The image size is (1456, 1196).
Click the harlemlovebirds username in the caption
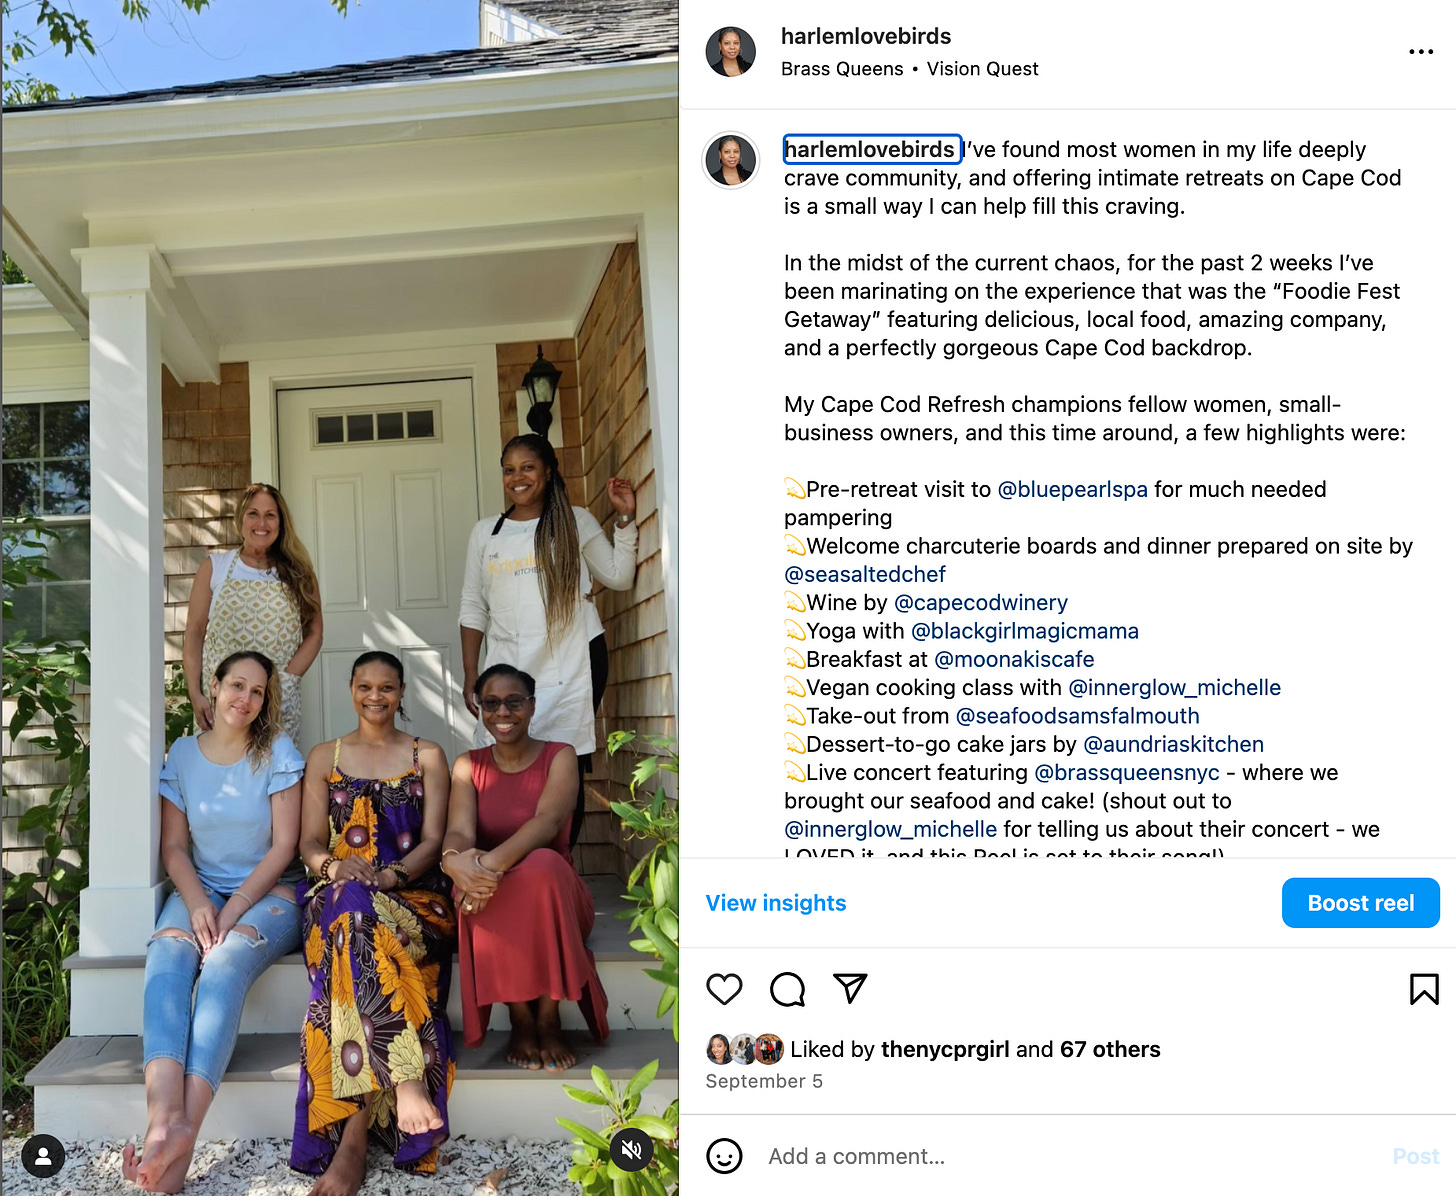871,149
